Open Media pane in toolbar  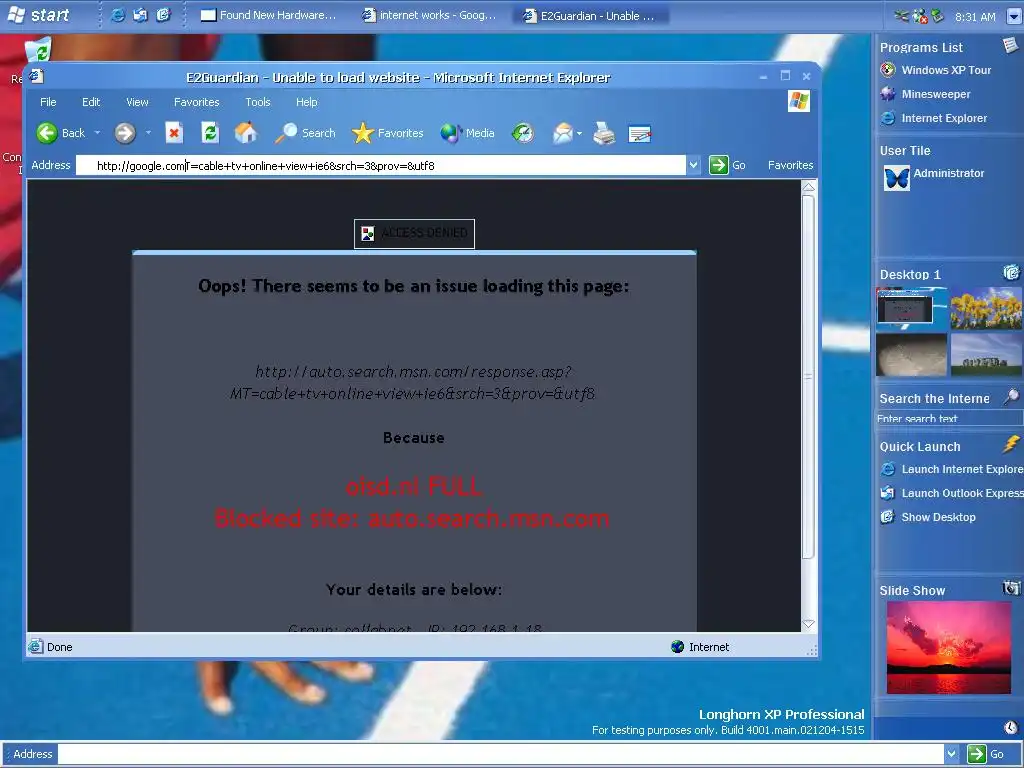point(467,133)
